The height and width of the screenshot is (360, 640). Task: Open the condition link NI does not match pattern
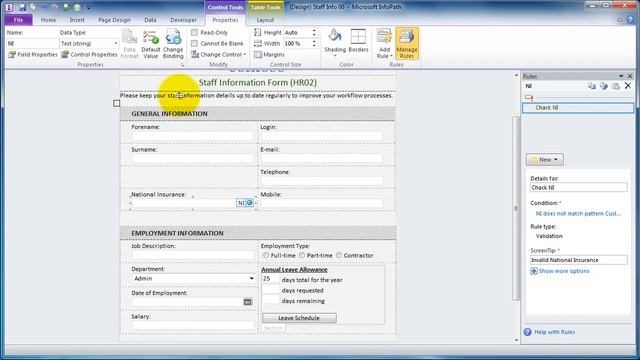[578, 213]
